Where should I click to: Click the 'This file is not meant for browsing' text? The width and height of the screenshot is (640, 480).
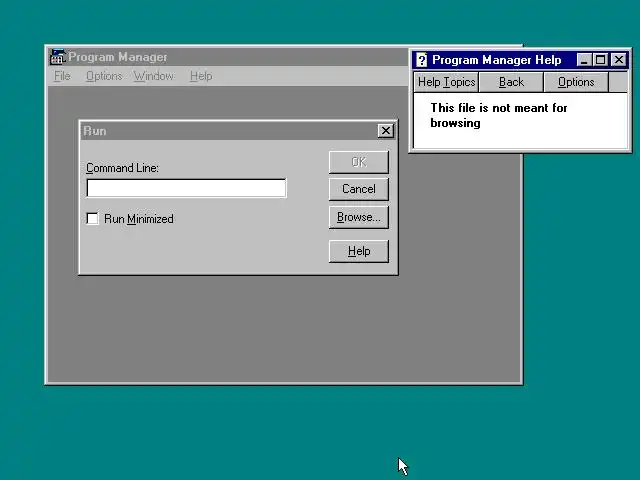coord(498,116)
